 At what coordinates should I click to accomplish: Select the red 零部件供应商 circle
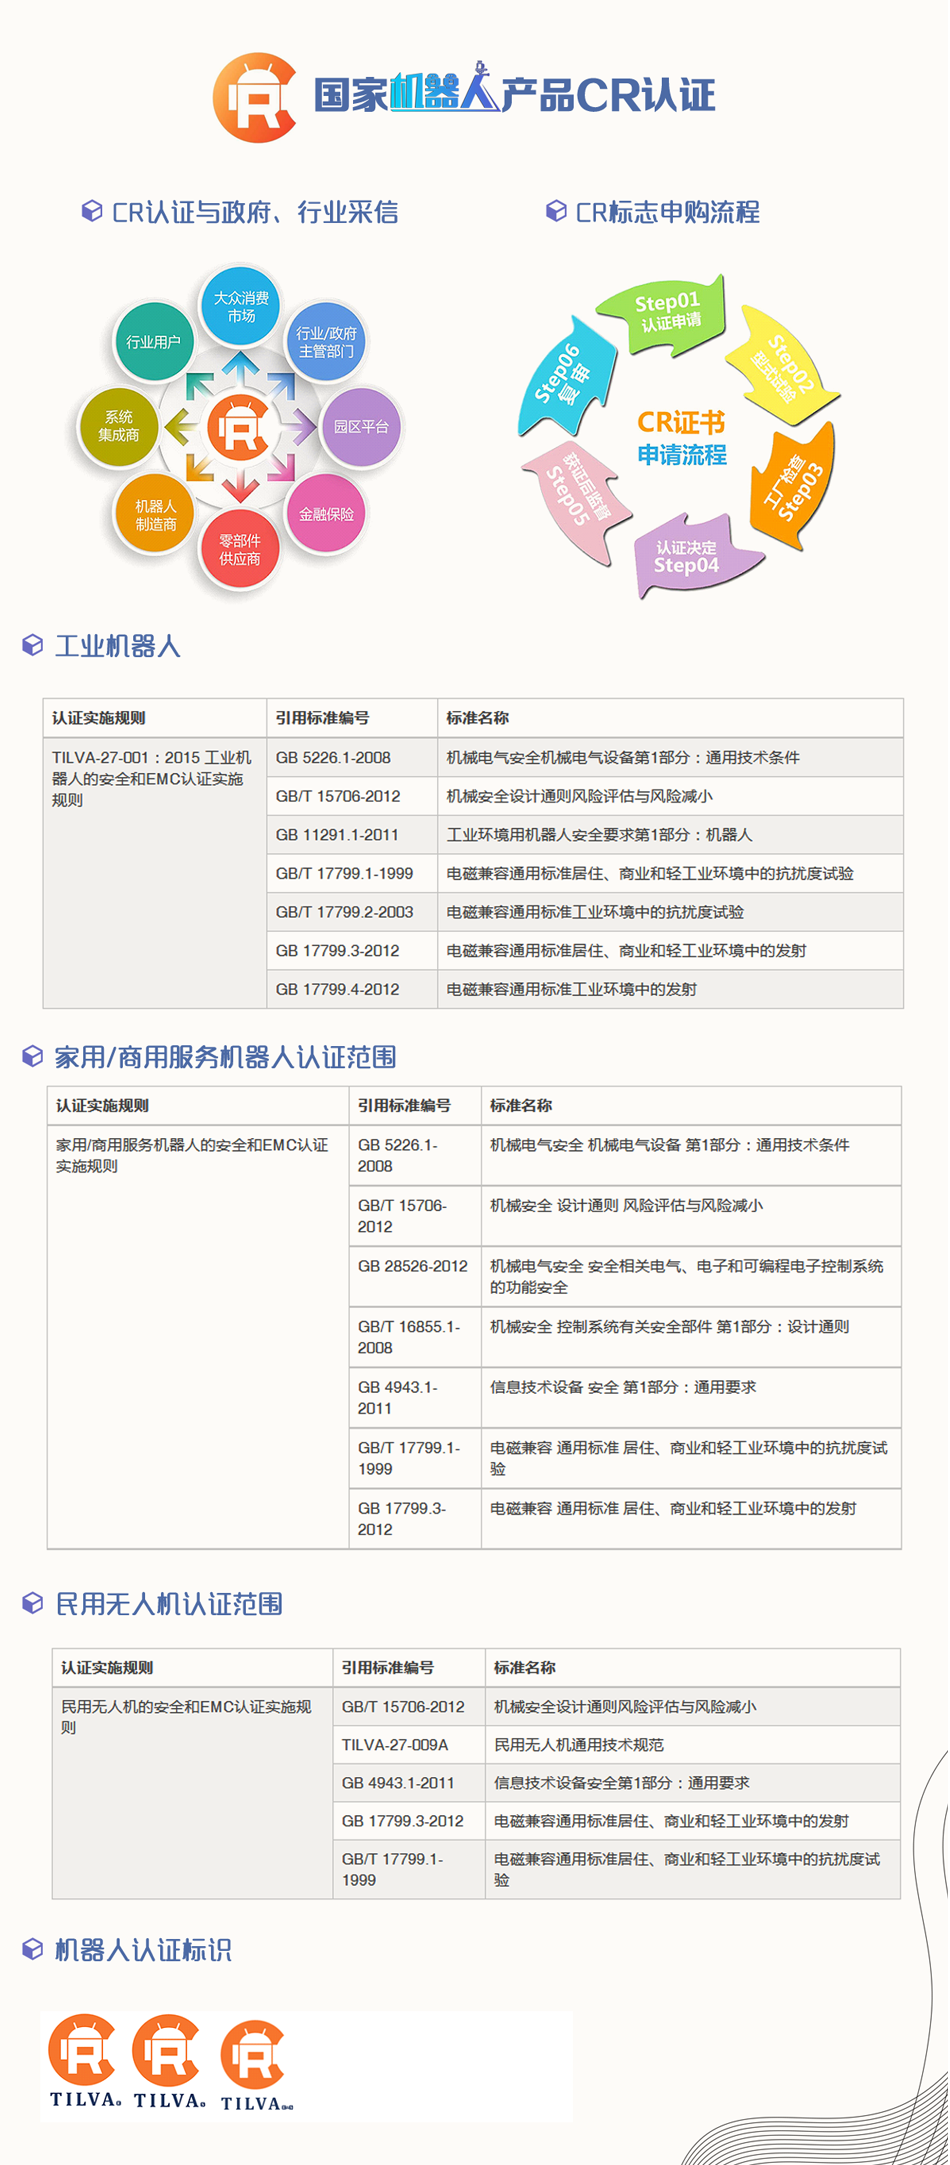coord(240,549)
